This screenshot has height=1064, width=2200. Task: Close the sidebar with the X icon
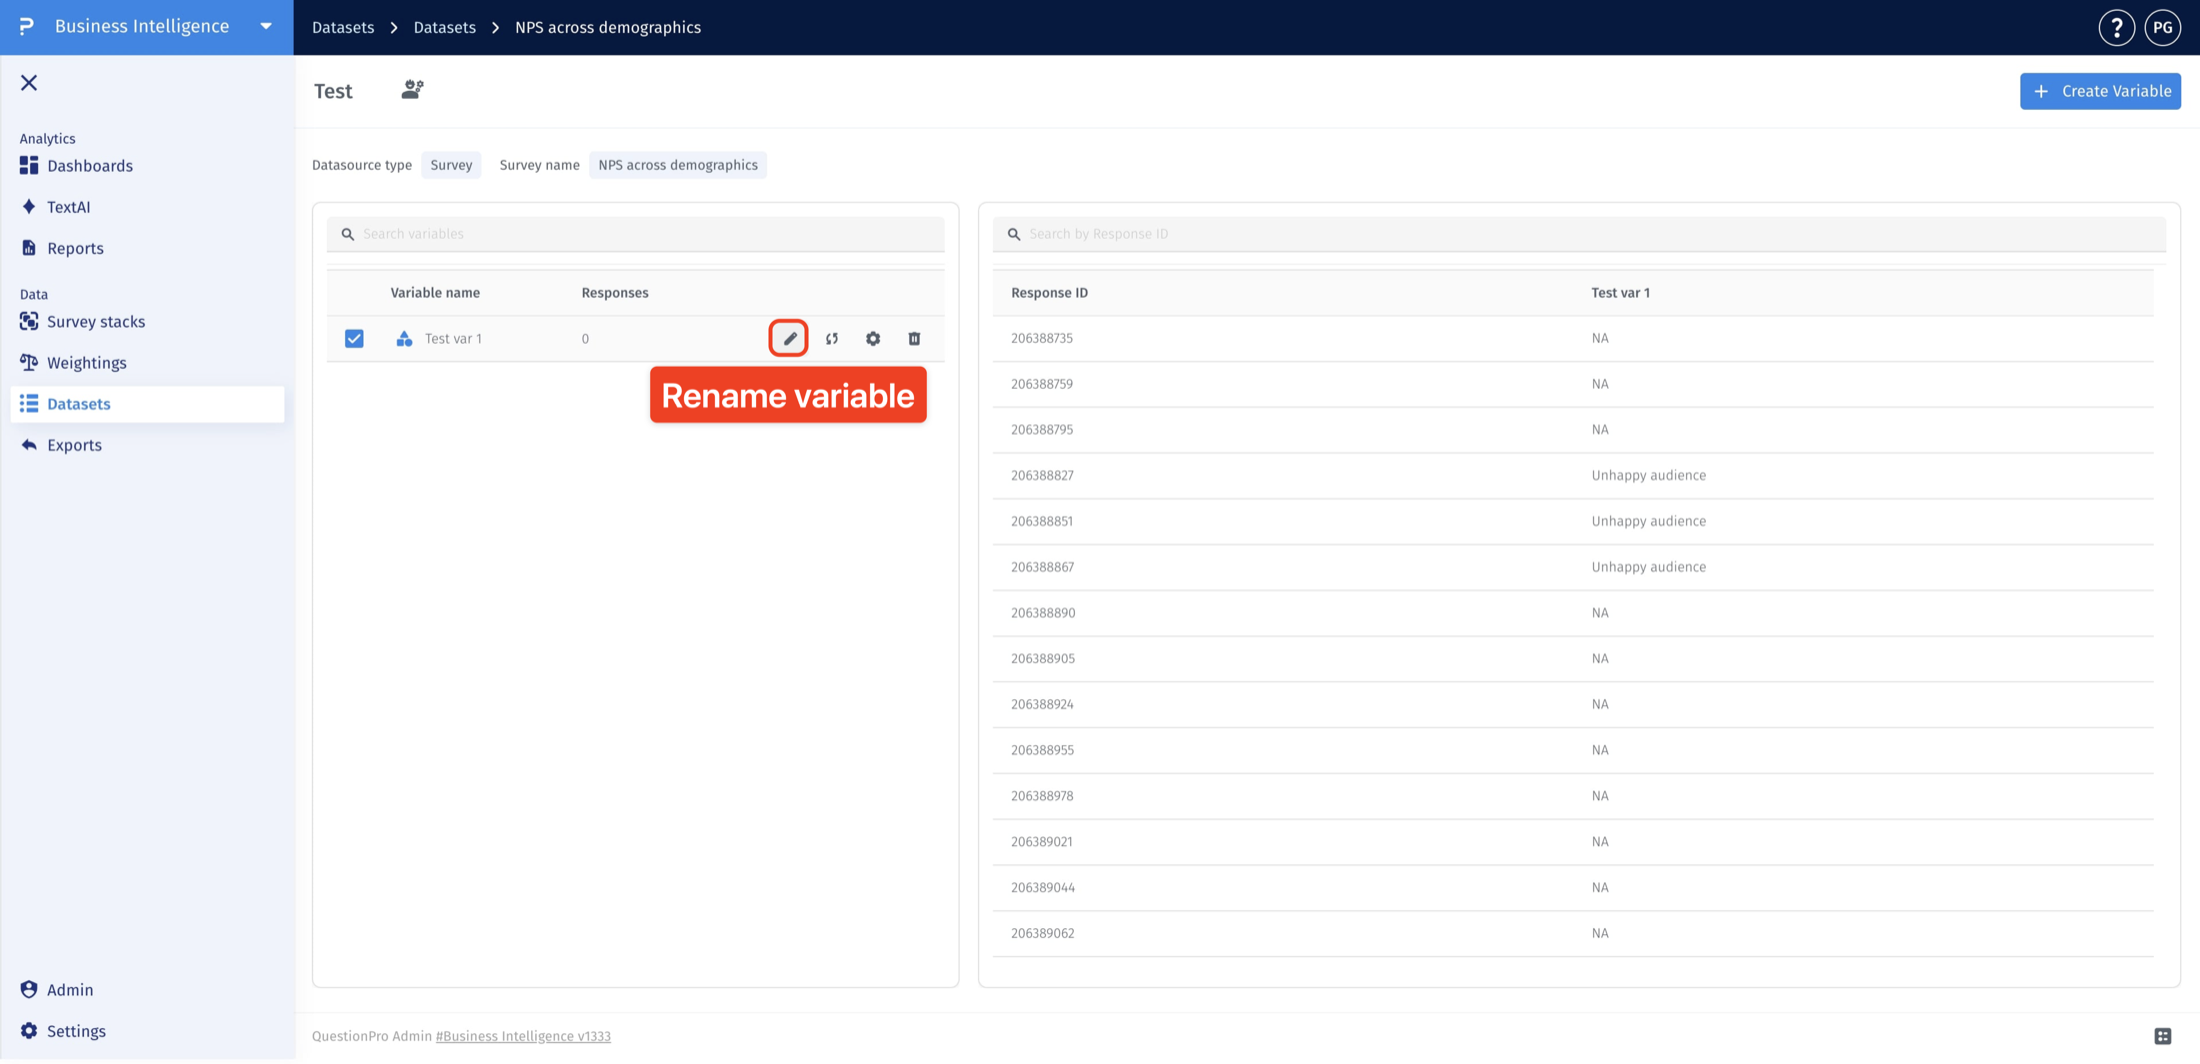[29, 83]
